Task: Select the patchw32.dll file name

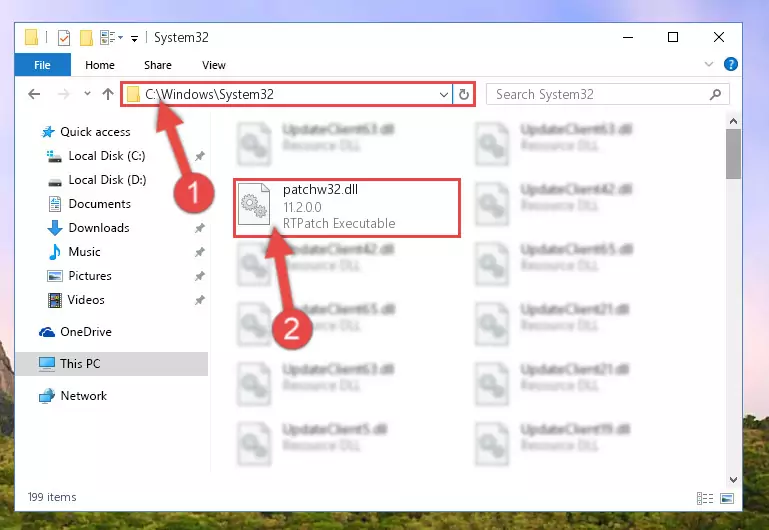Action: (x=320, y=189)
